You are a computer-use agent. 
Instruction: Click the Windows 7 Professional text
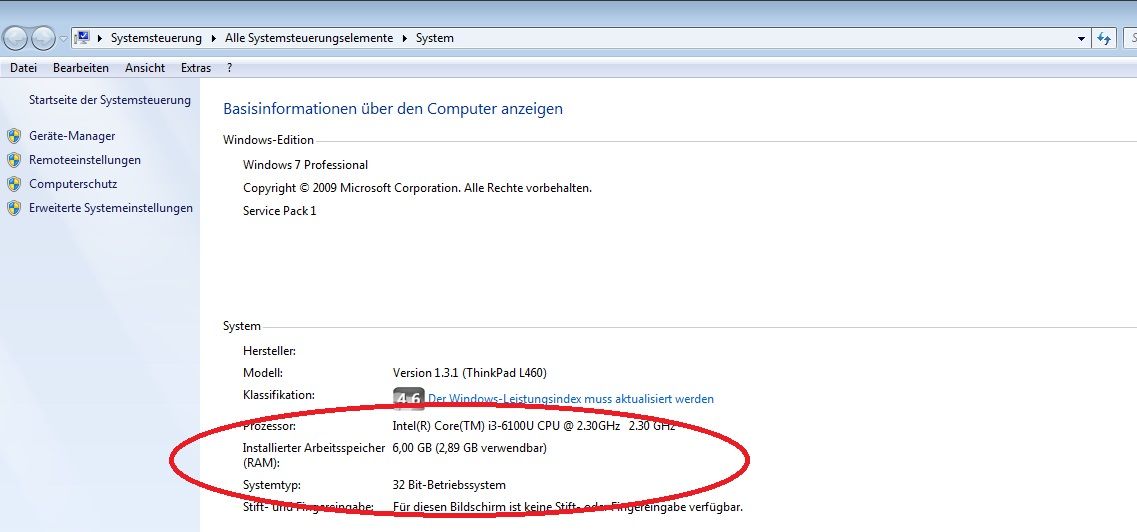[x=305, y=165]
